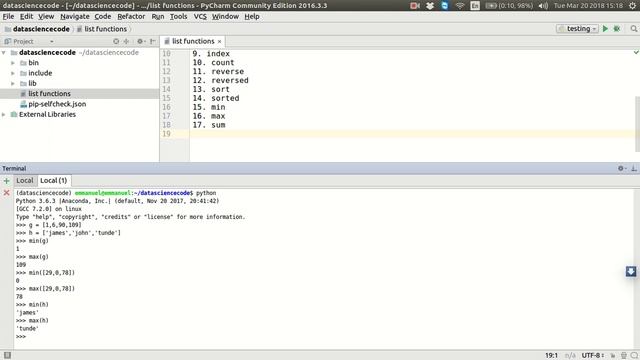Open the system power menu
The height and width of the screenshot is (360, 640).
click(633, 6)
